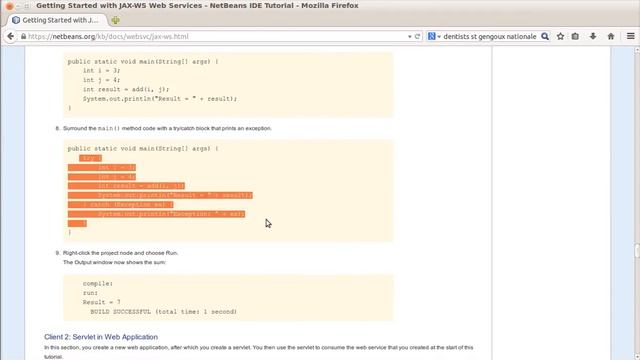
Task: Open the URL history dropdown arrow
Action: click(409, 36)
